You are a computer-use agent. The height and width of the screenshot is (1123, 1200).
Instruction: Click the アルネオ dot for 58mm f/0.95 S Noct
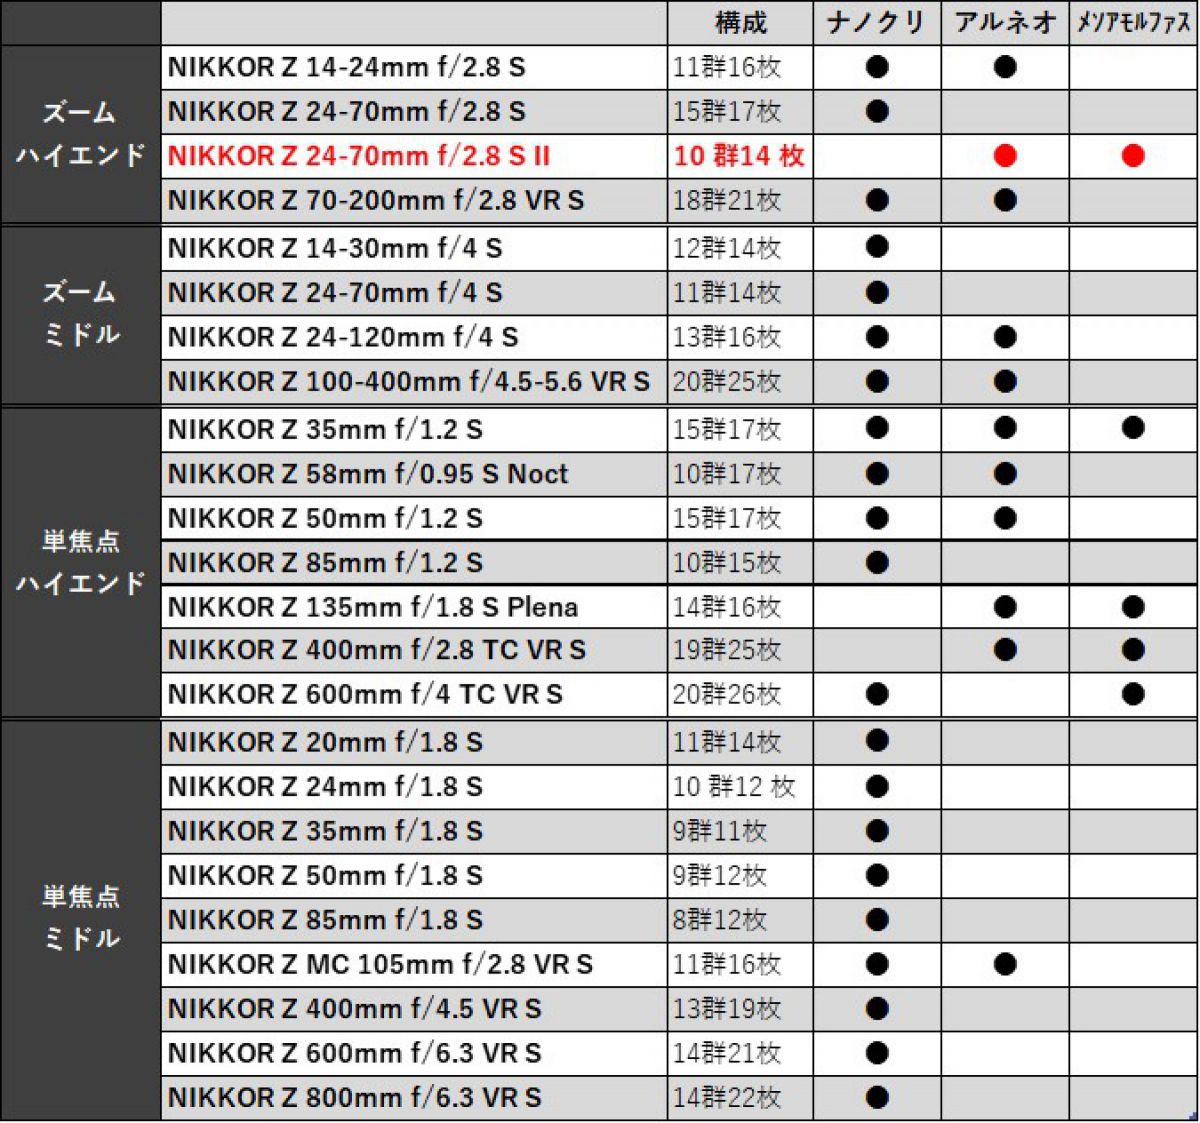coord(1005,473)
